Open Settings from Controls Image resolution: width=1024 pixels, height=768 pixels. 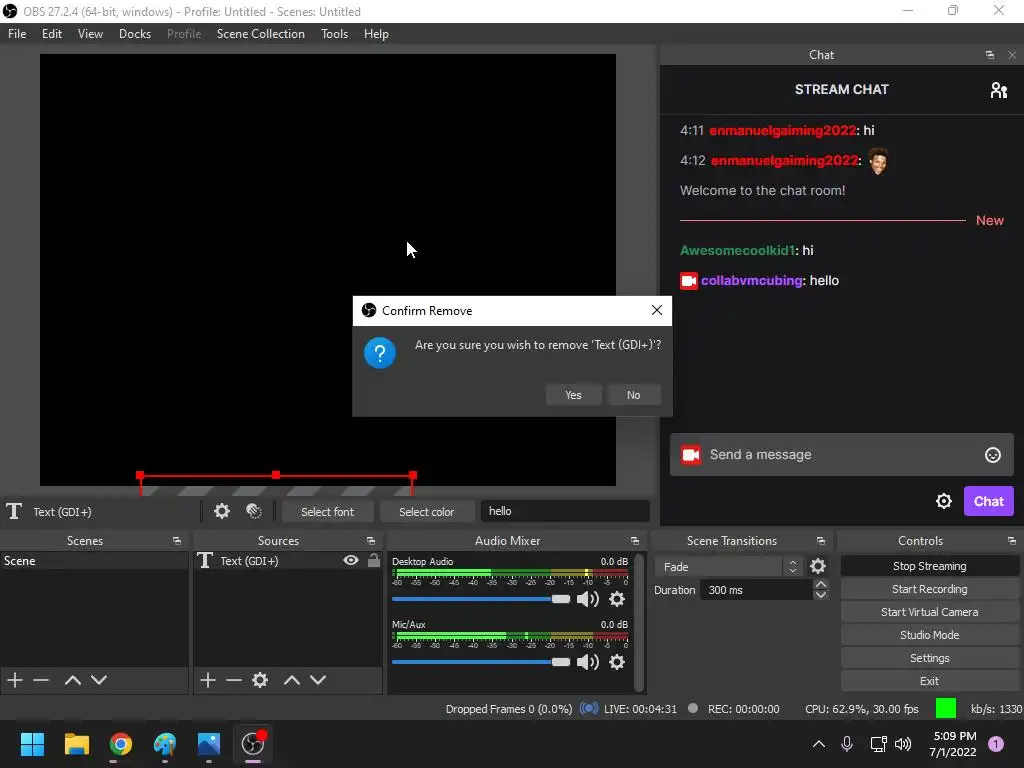[929, 658]
